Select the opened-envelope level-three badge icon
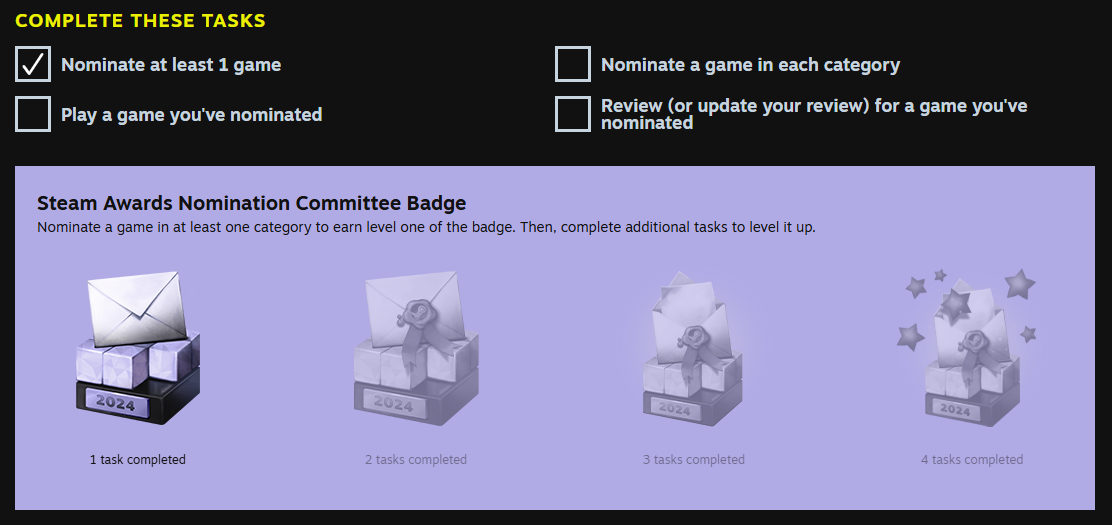 (693, 345)
